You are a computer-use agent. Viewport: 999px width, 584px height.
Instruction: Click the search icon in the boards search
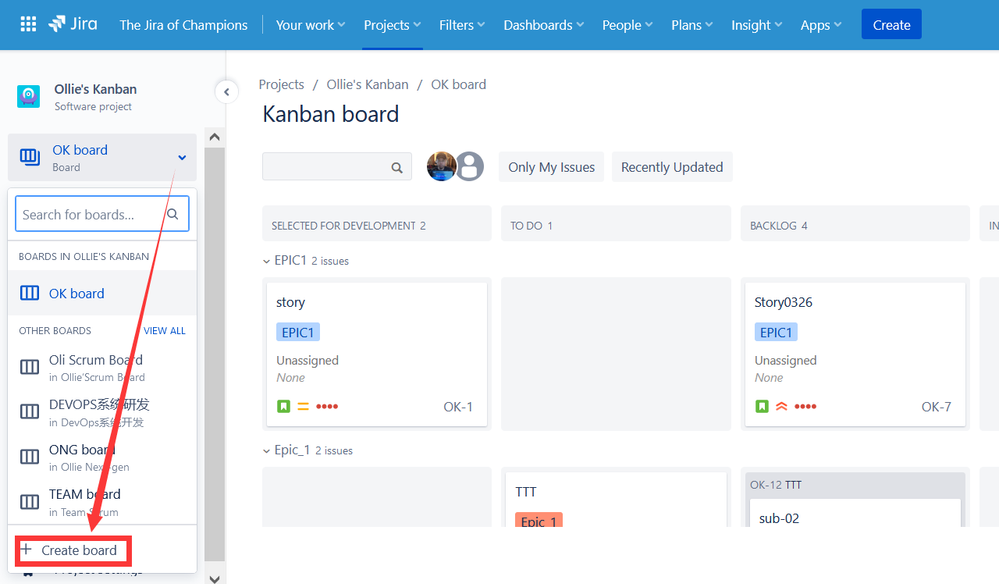coord(173,214)
